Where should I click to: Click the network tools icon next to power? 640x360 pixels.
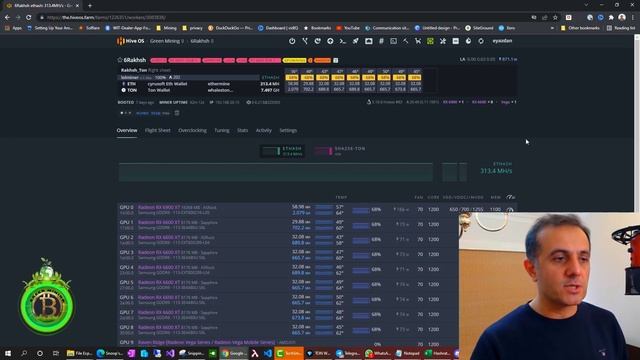tap(305, 41)
